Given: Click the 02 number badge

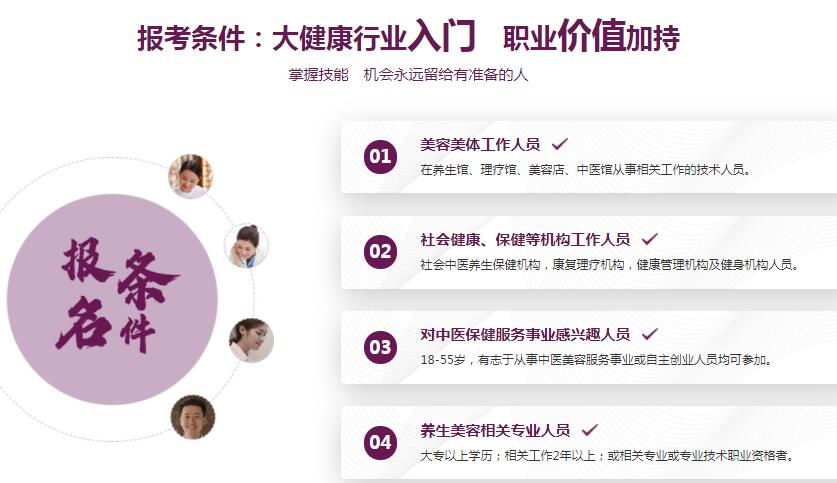Looking at the screenshot, I should point(380,251).
